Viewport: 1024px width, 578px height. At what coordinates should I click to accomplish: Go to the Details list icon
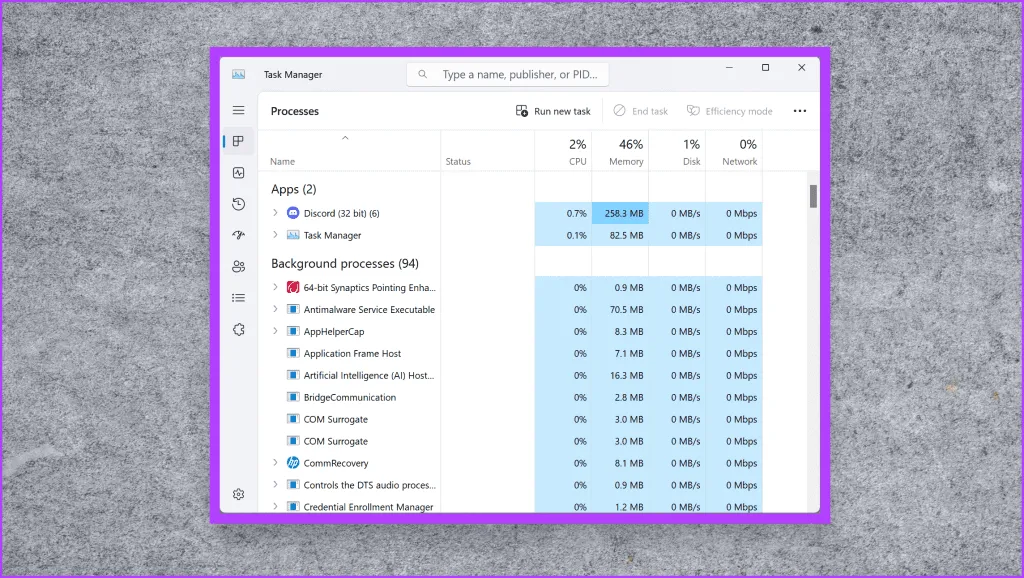click(238, 297)
